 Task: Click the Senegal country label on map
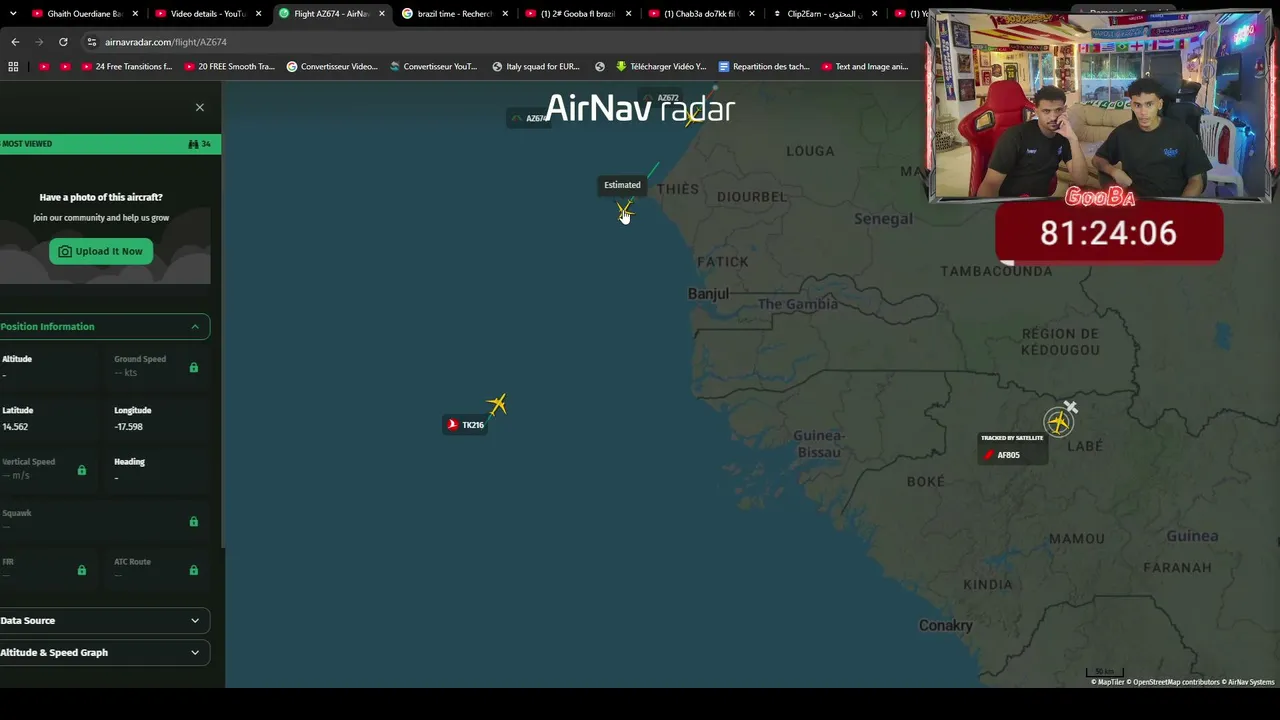(884, 219)
